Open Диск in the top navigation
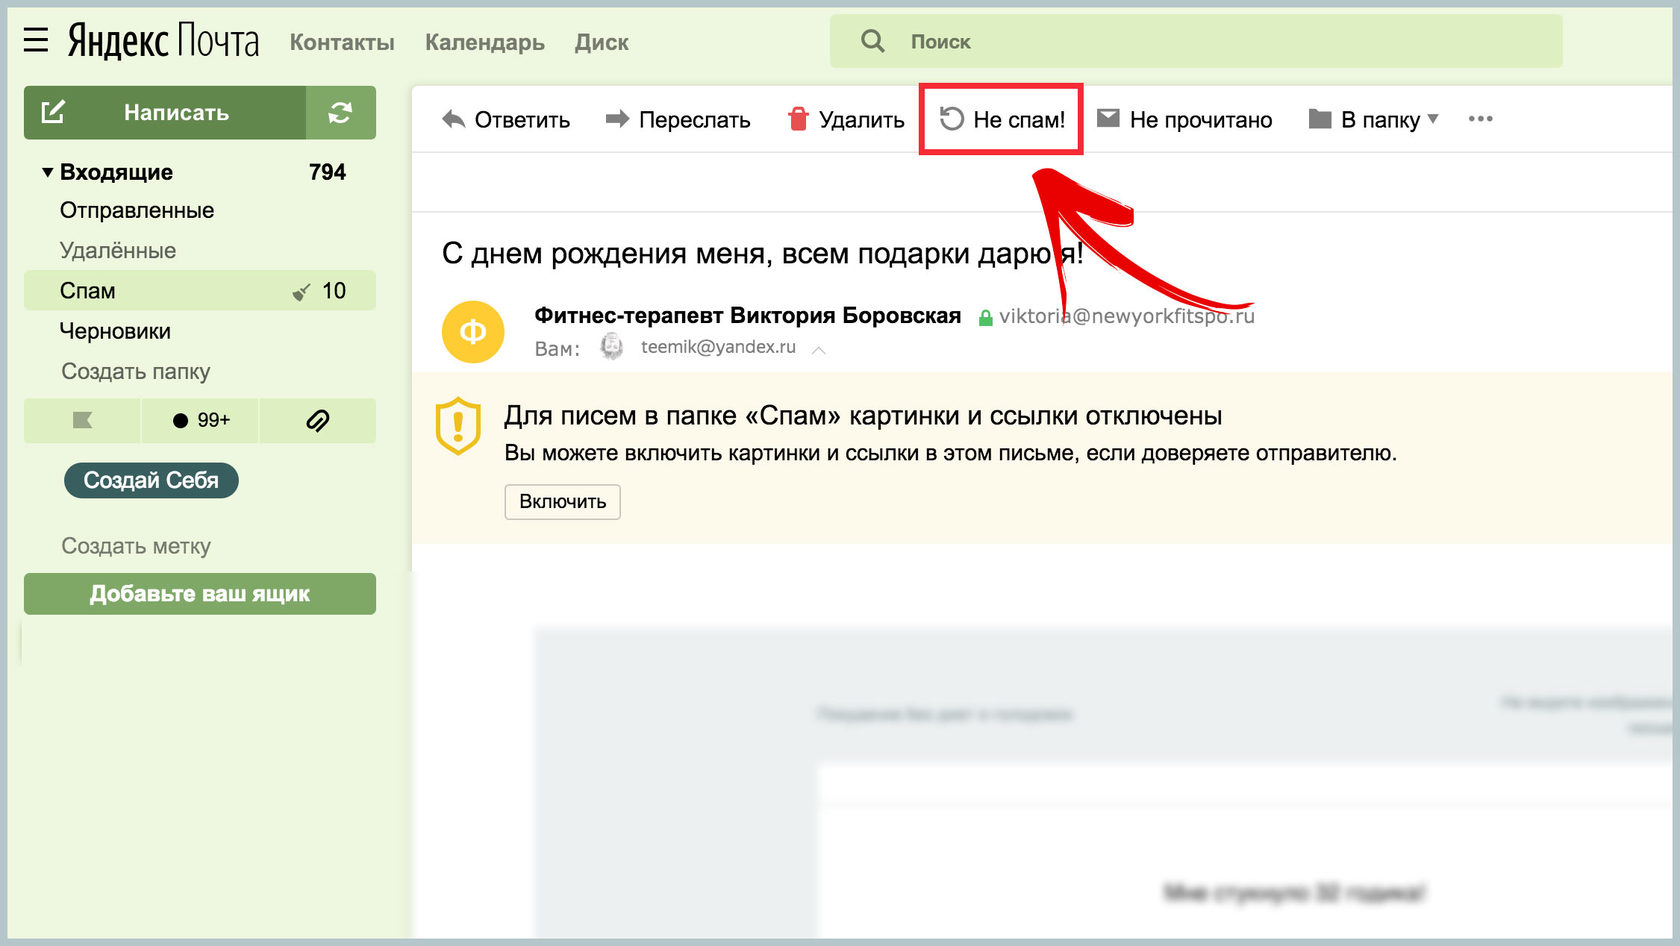The height and width of the screenshot is (946, 1680). 602,42
